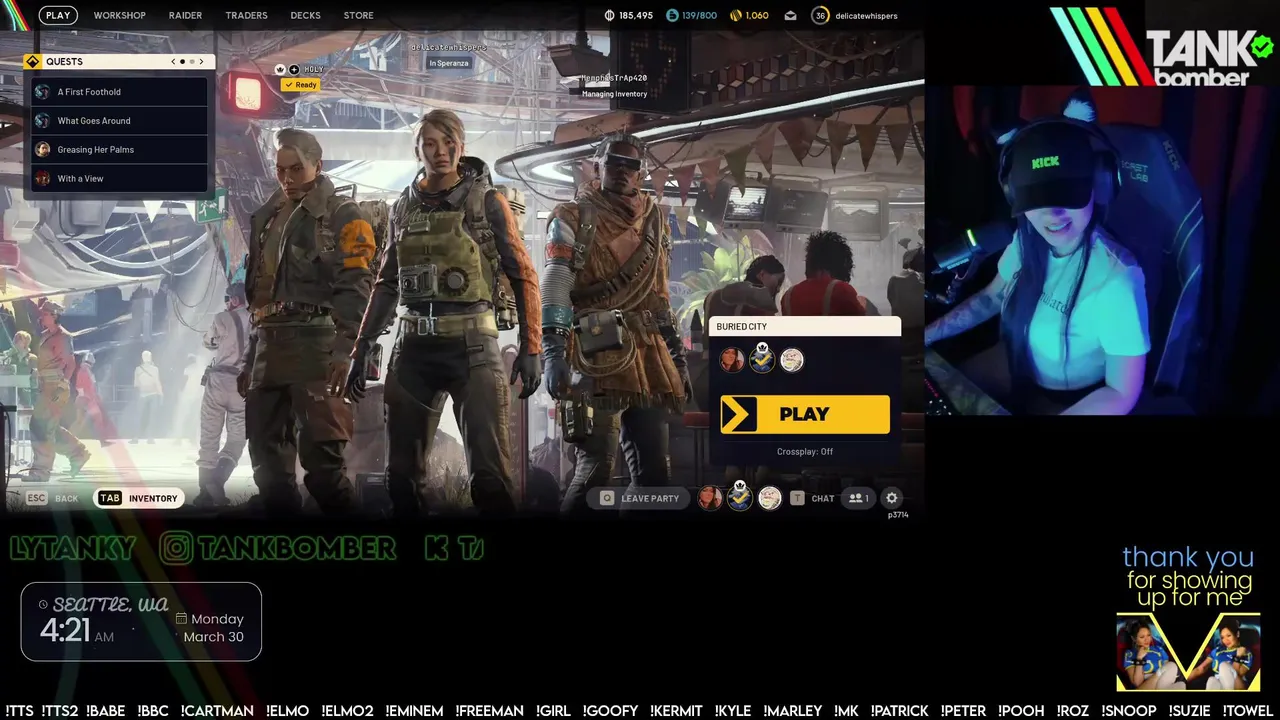Open the DECKS tab
The height and width of the screenshot is (720, 1280).
point(305,15)
